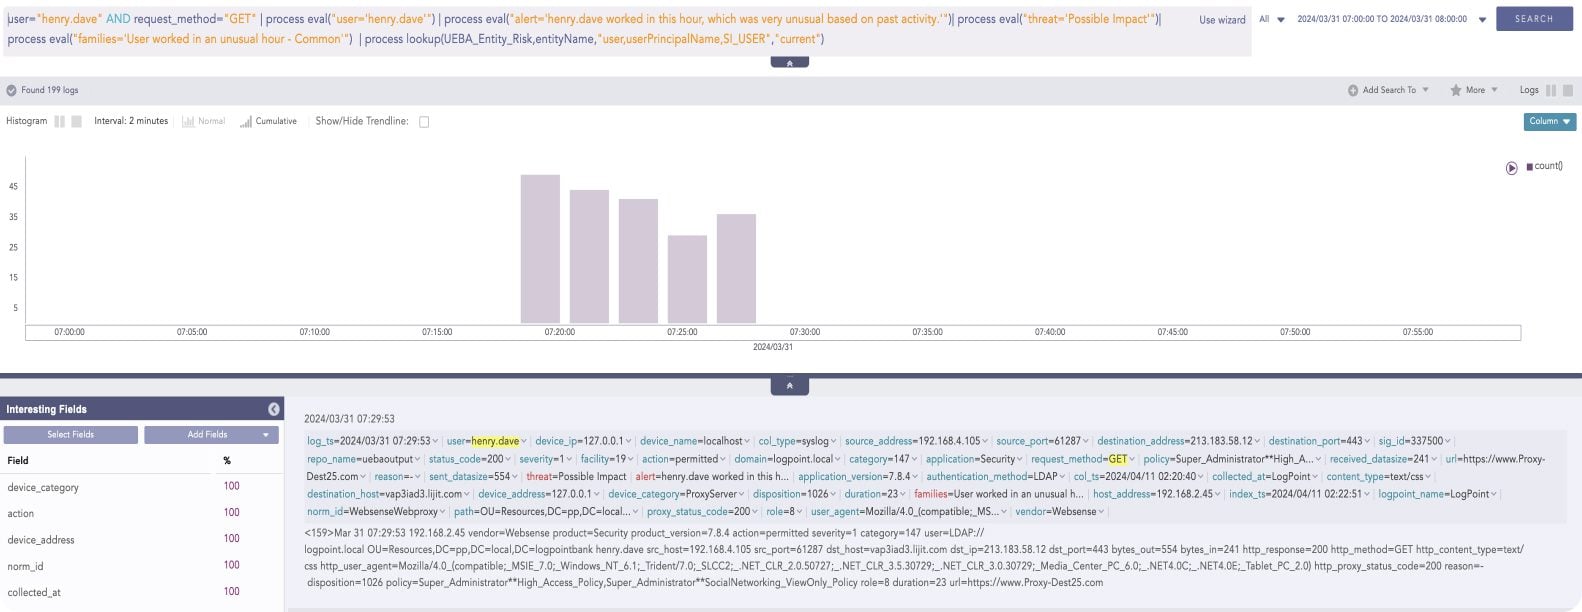Click the log timestamp 2024/03/31 07:29:53 heading

[349, 419]
